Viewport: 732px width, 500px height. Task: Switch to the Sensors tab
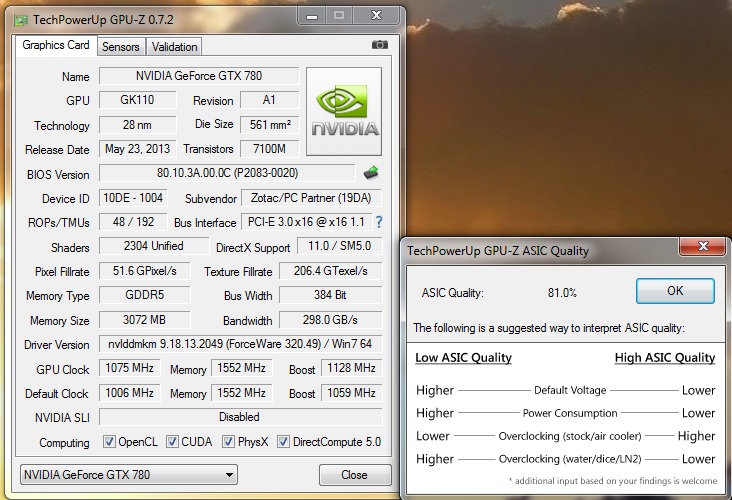[121, 47]
